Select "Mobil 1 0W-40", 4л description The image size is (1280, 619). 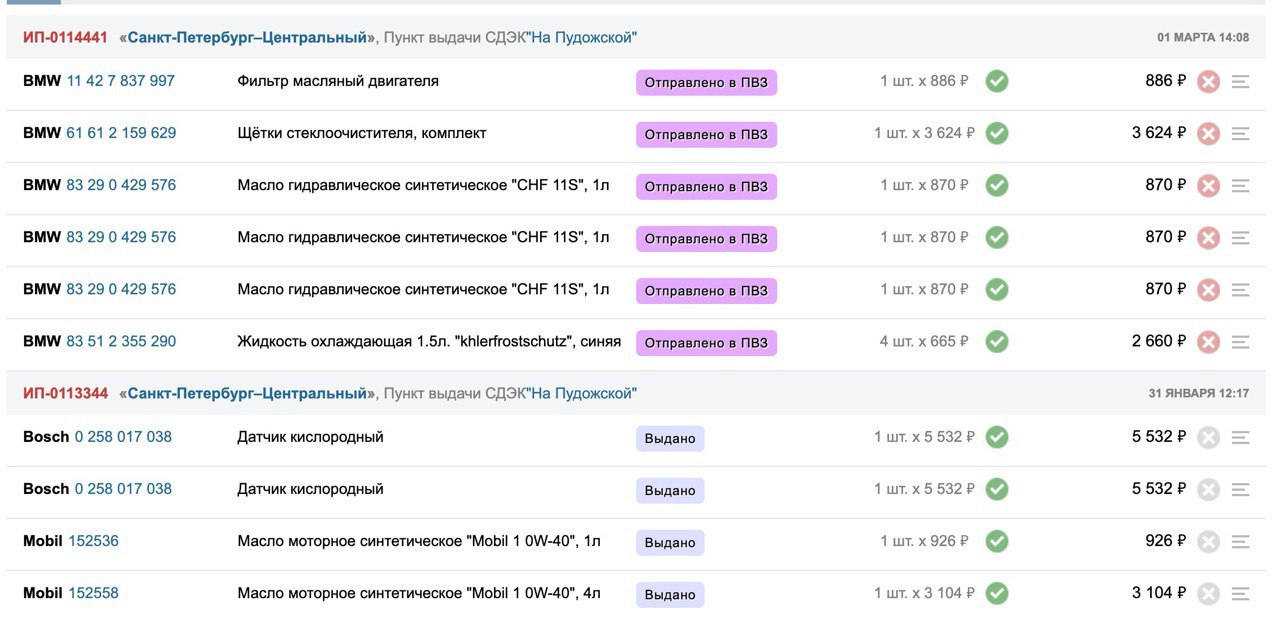pyautogui.click(x=419, y=593)
